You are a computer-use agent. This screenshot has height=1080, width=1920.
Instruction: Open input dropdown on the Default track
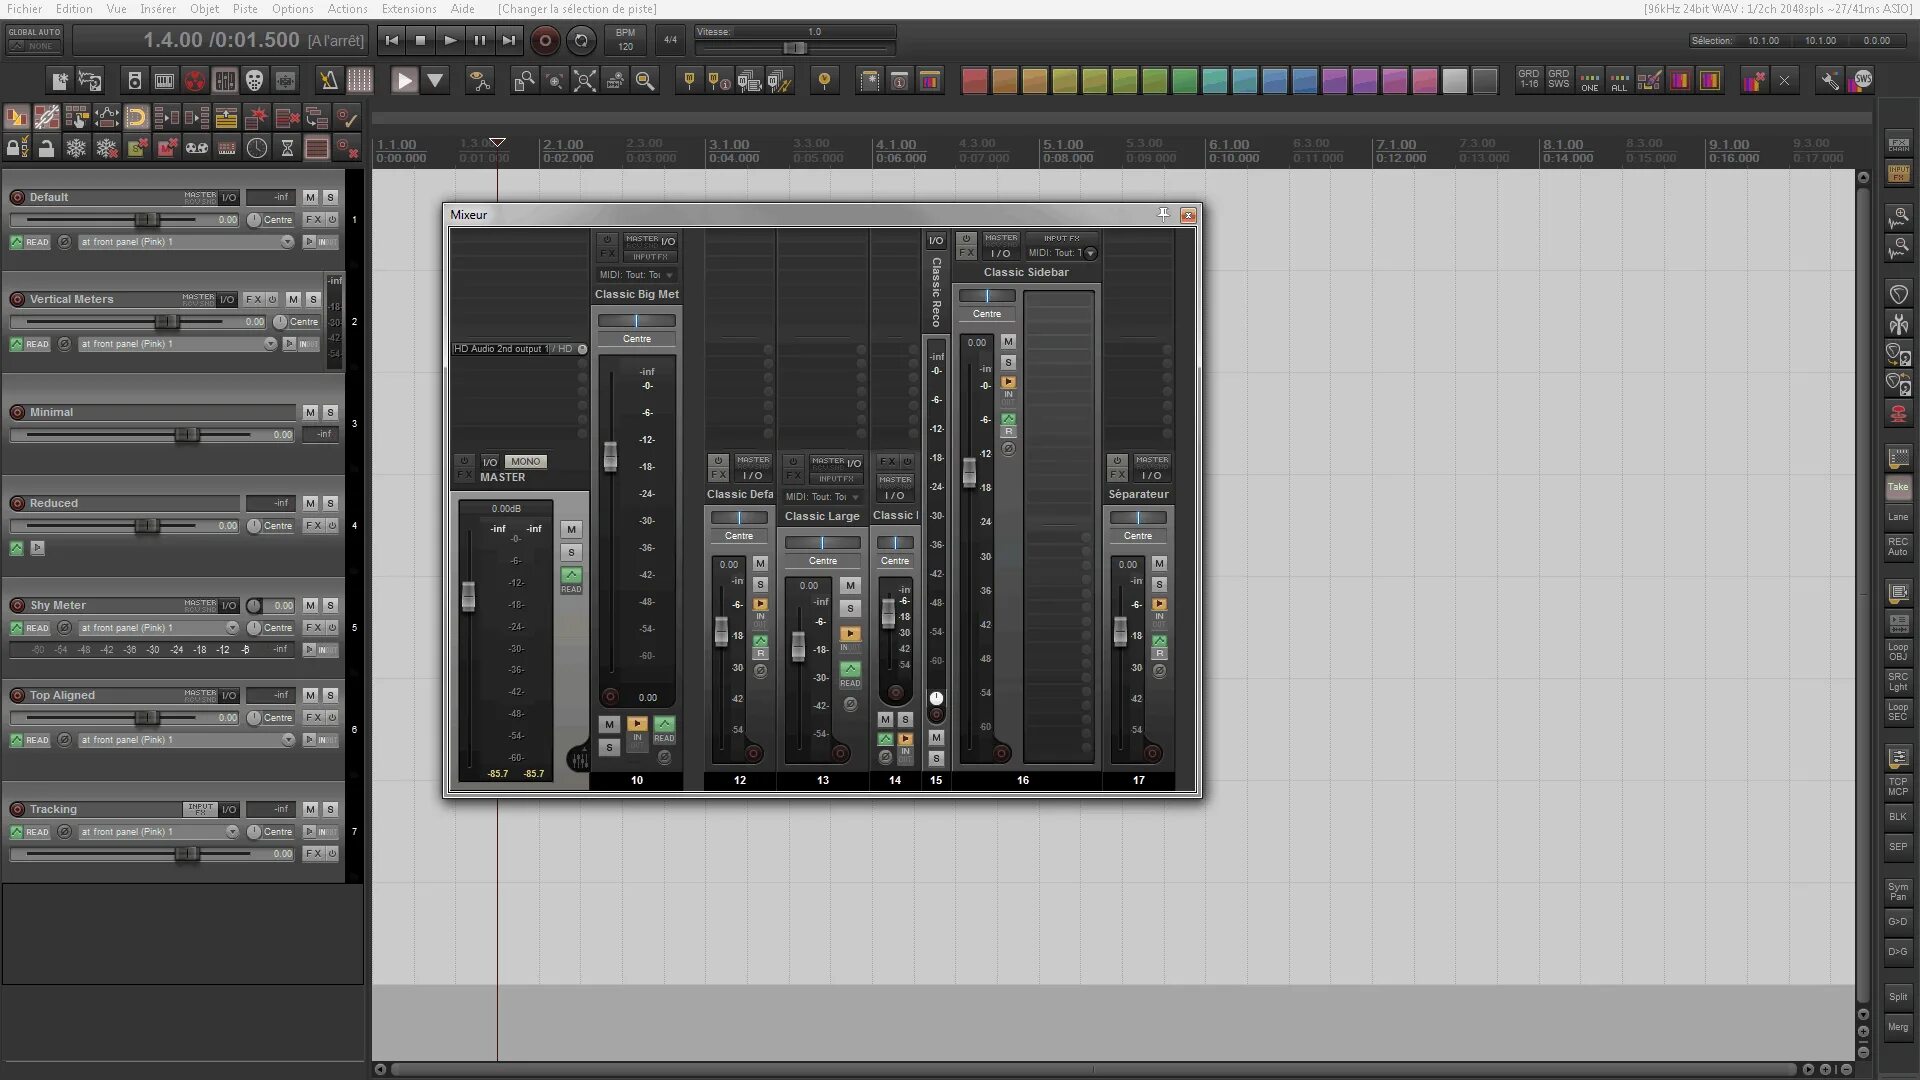click(x=287, y=243)
